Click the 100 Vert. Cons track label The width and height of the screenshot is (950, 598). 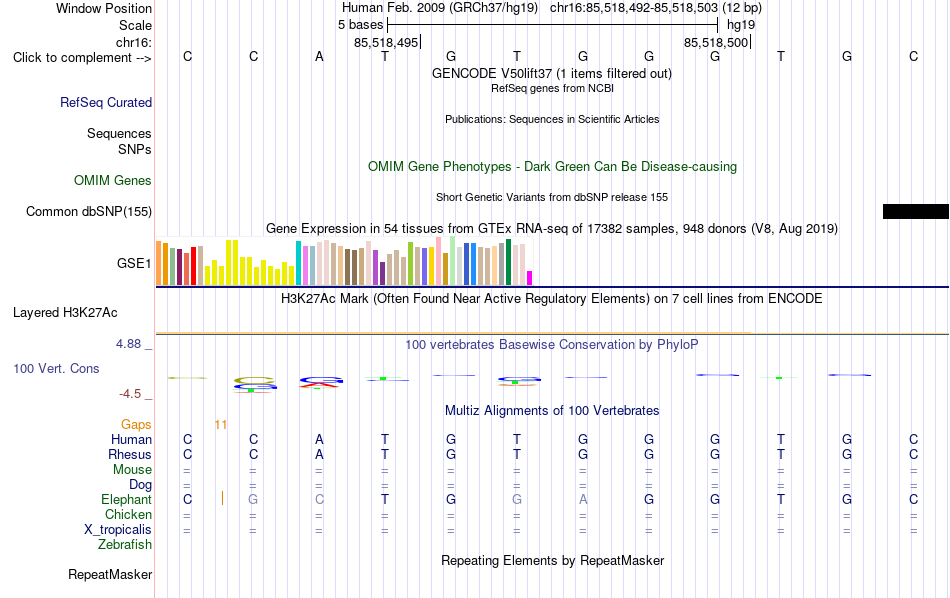pyautogui.click(x=56, y=368)
